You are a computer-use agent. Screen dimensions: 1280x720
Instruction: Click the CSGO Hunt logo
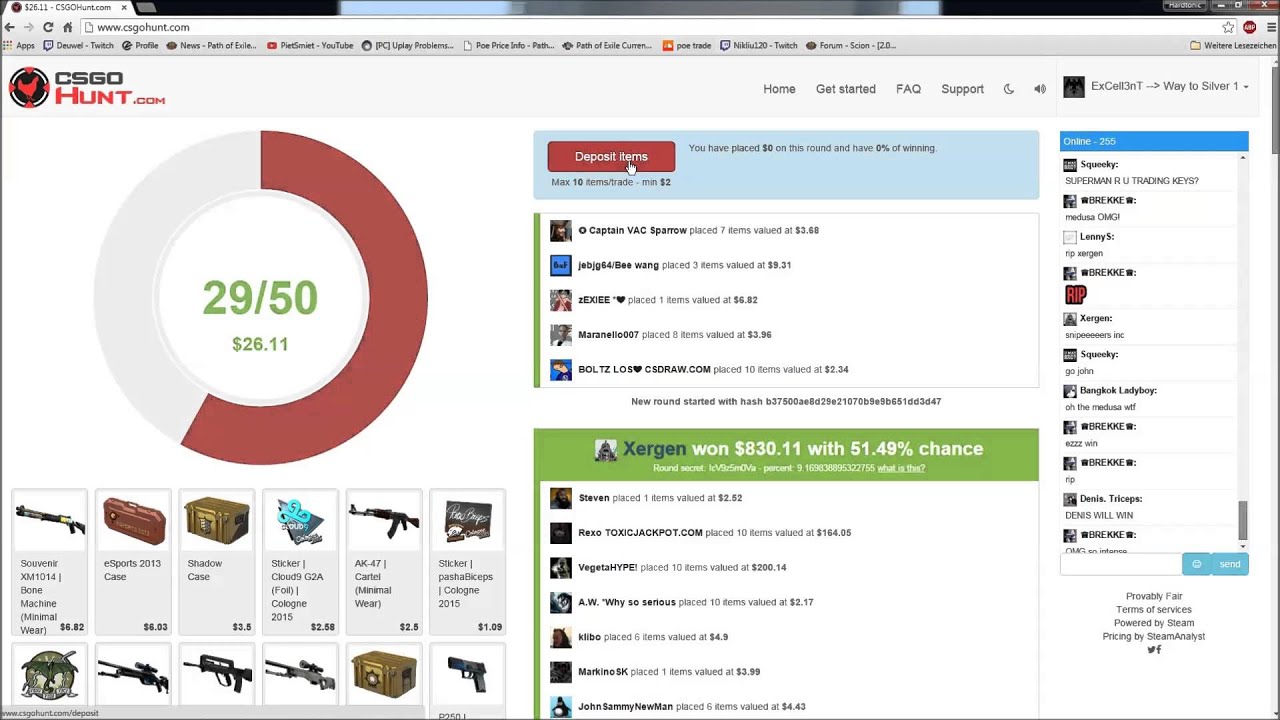(x=87, y=88)
